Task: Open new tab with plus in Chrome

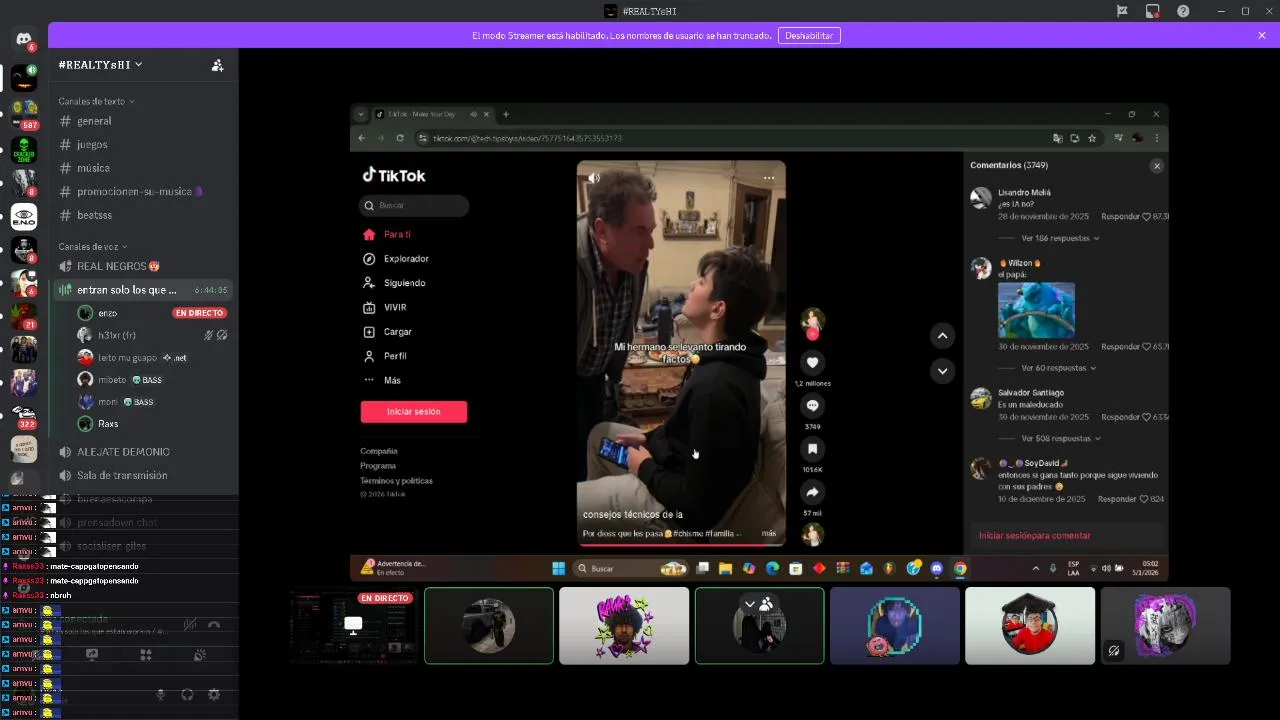Action: pyautogui.click(x=506, y=114)
